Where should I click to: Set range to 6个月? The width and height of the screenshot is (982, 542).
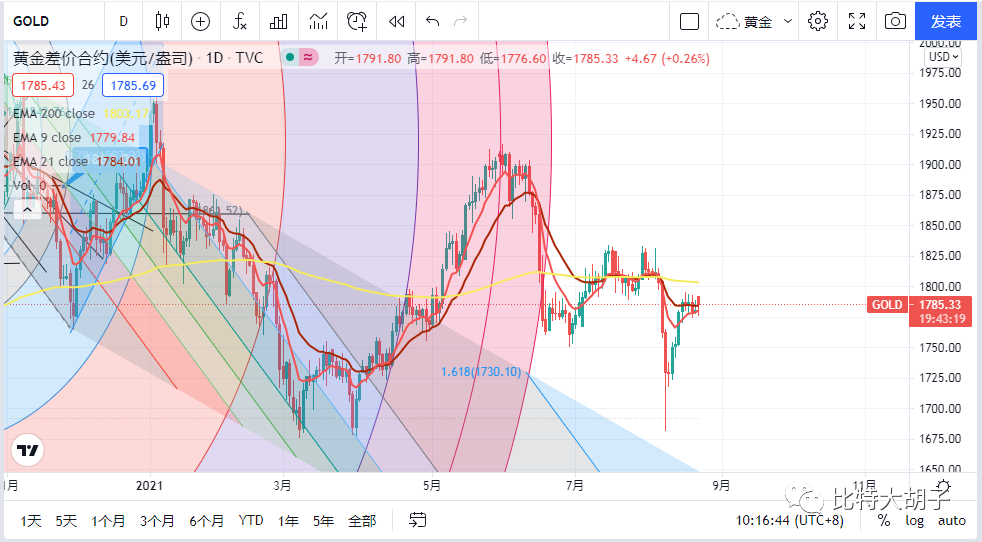(x=207, y=521)
